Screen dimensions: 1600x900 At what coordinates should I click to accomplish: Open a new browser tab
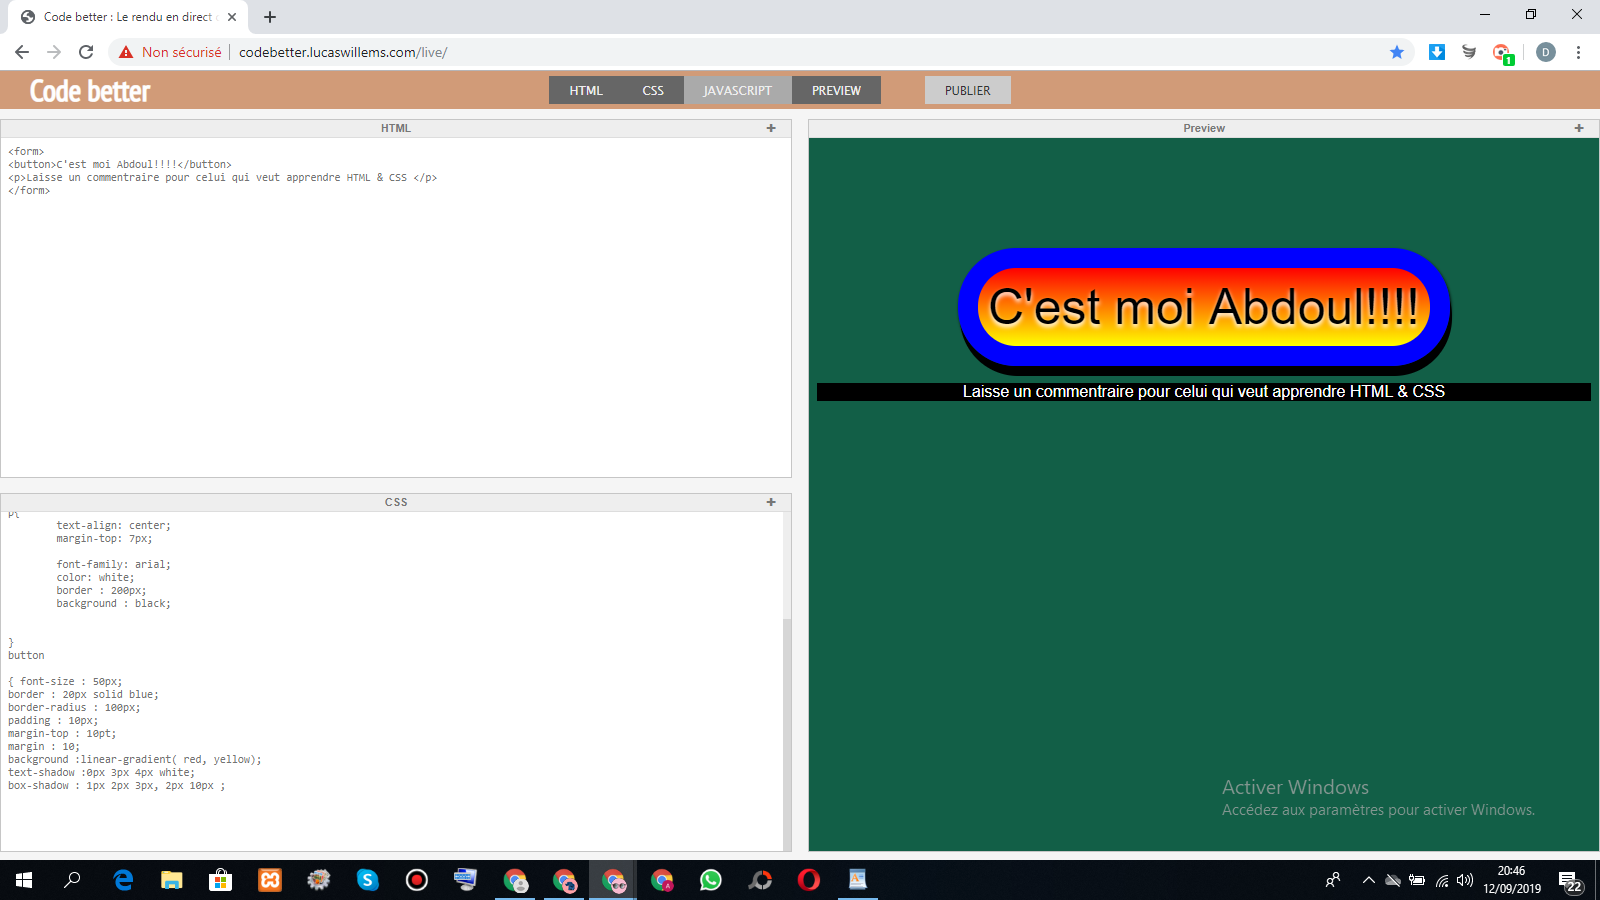pyautogui.click(x=270, y=17)
